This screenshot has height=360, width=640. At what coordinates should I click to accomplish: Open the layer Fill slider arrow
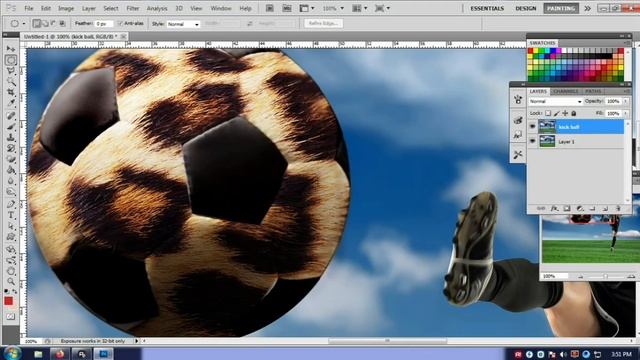click(625, 113)
